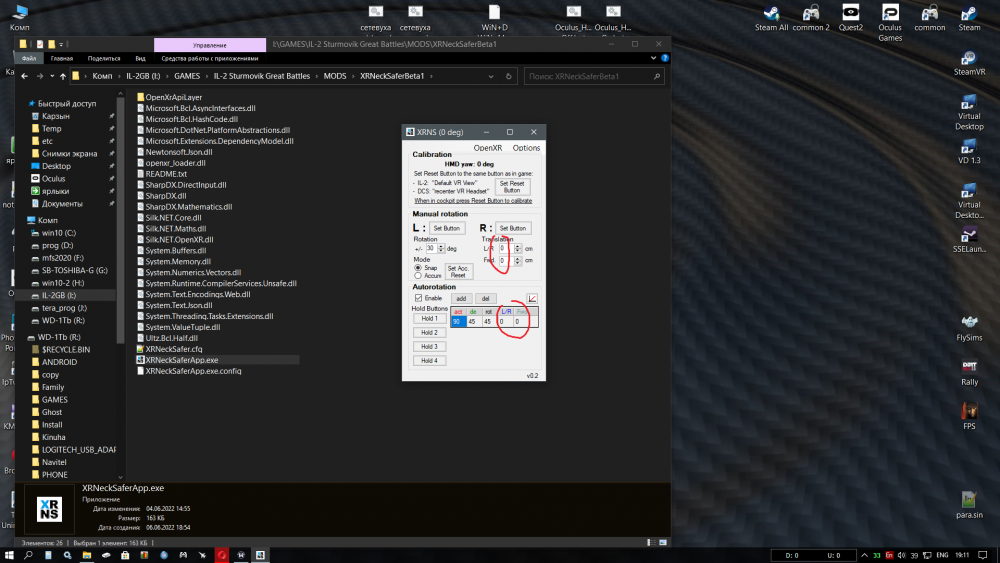
Task: Go up one folder level in Explorer
Action: tap(62, 76)
